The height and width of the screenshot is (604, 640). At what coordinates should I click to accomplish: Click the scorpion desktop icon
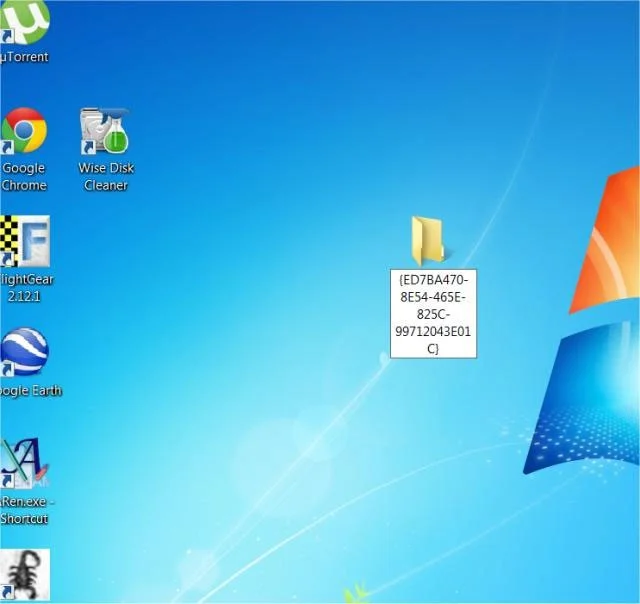[25, 574]
